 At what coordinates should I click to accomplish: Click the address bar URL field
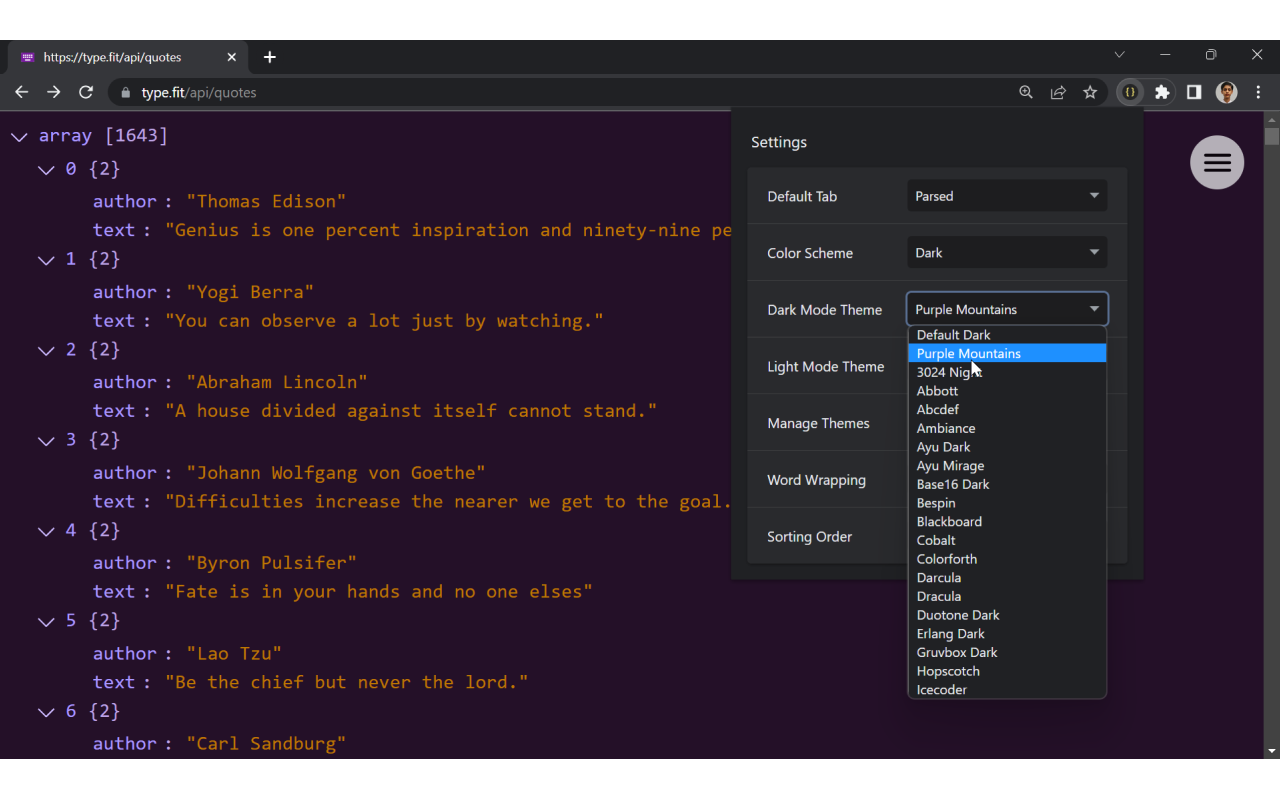[x=560, y=92]
